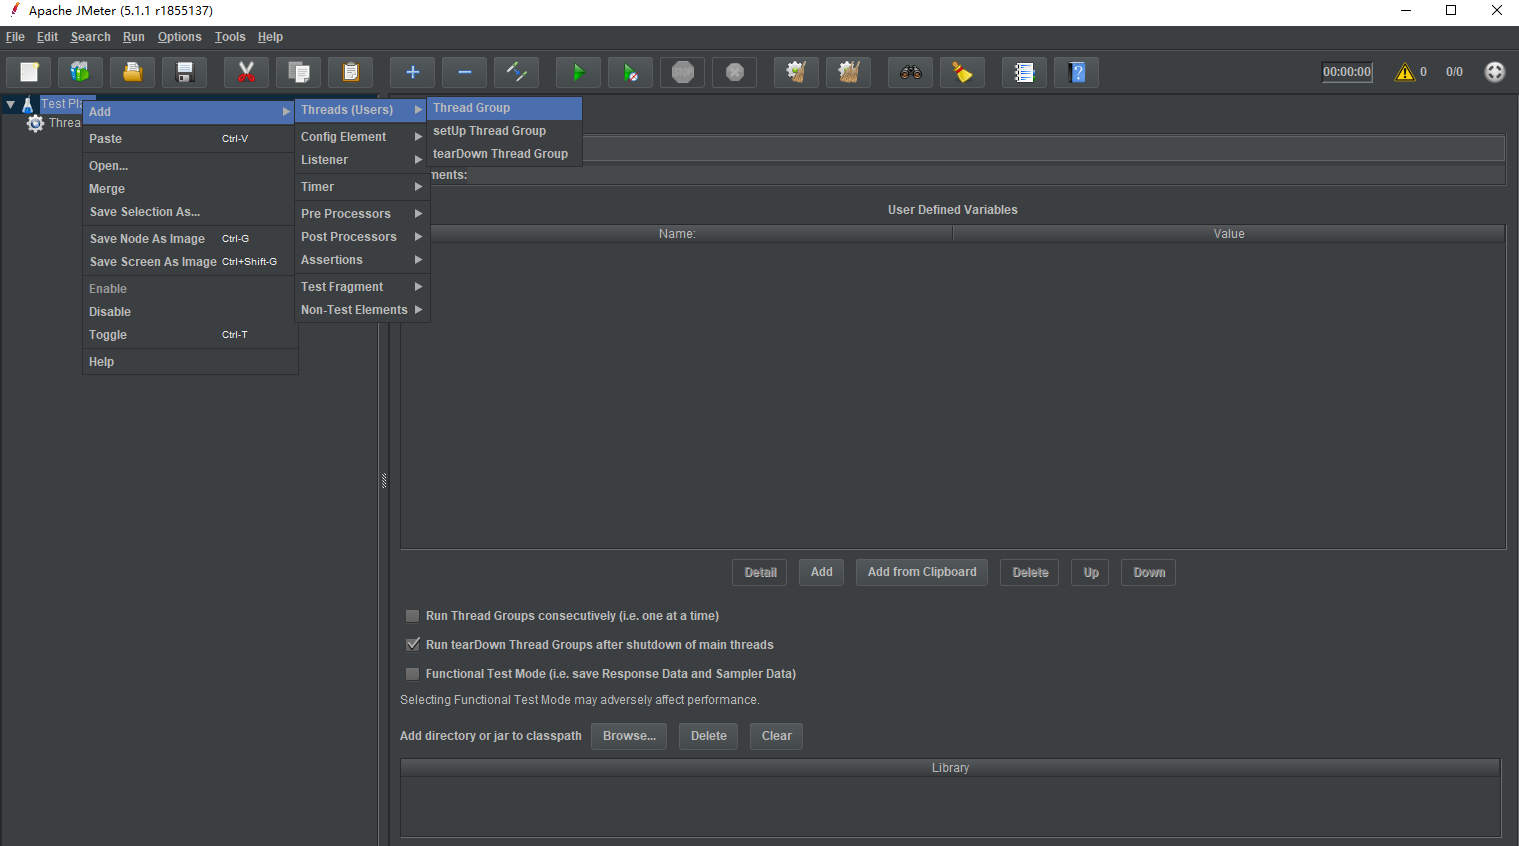The height and width of the screenshot is (846, 1519).
Task: Click the Search binoculars icon
Action: point(910,72)
